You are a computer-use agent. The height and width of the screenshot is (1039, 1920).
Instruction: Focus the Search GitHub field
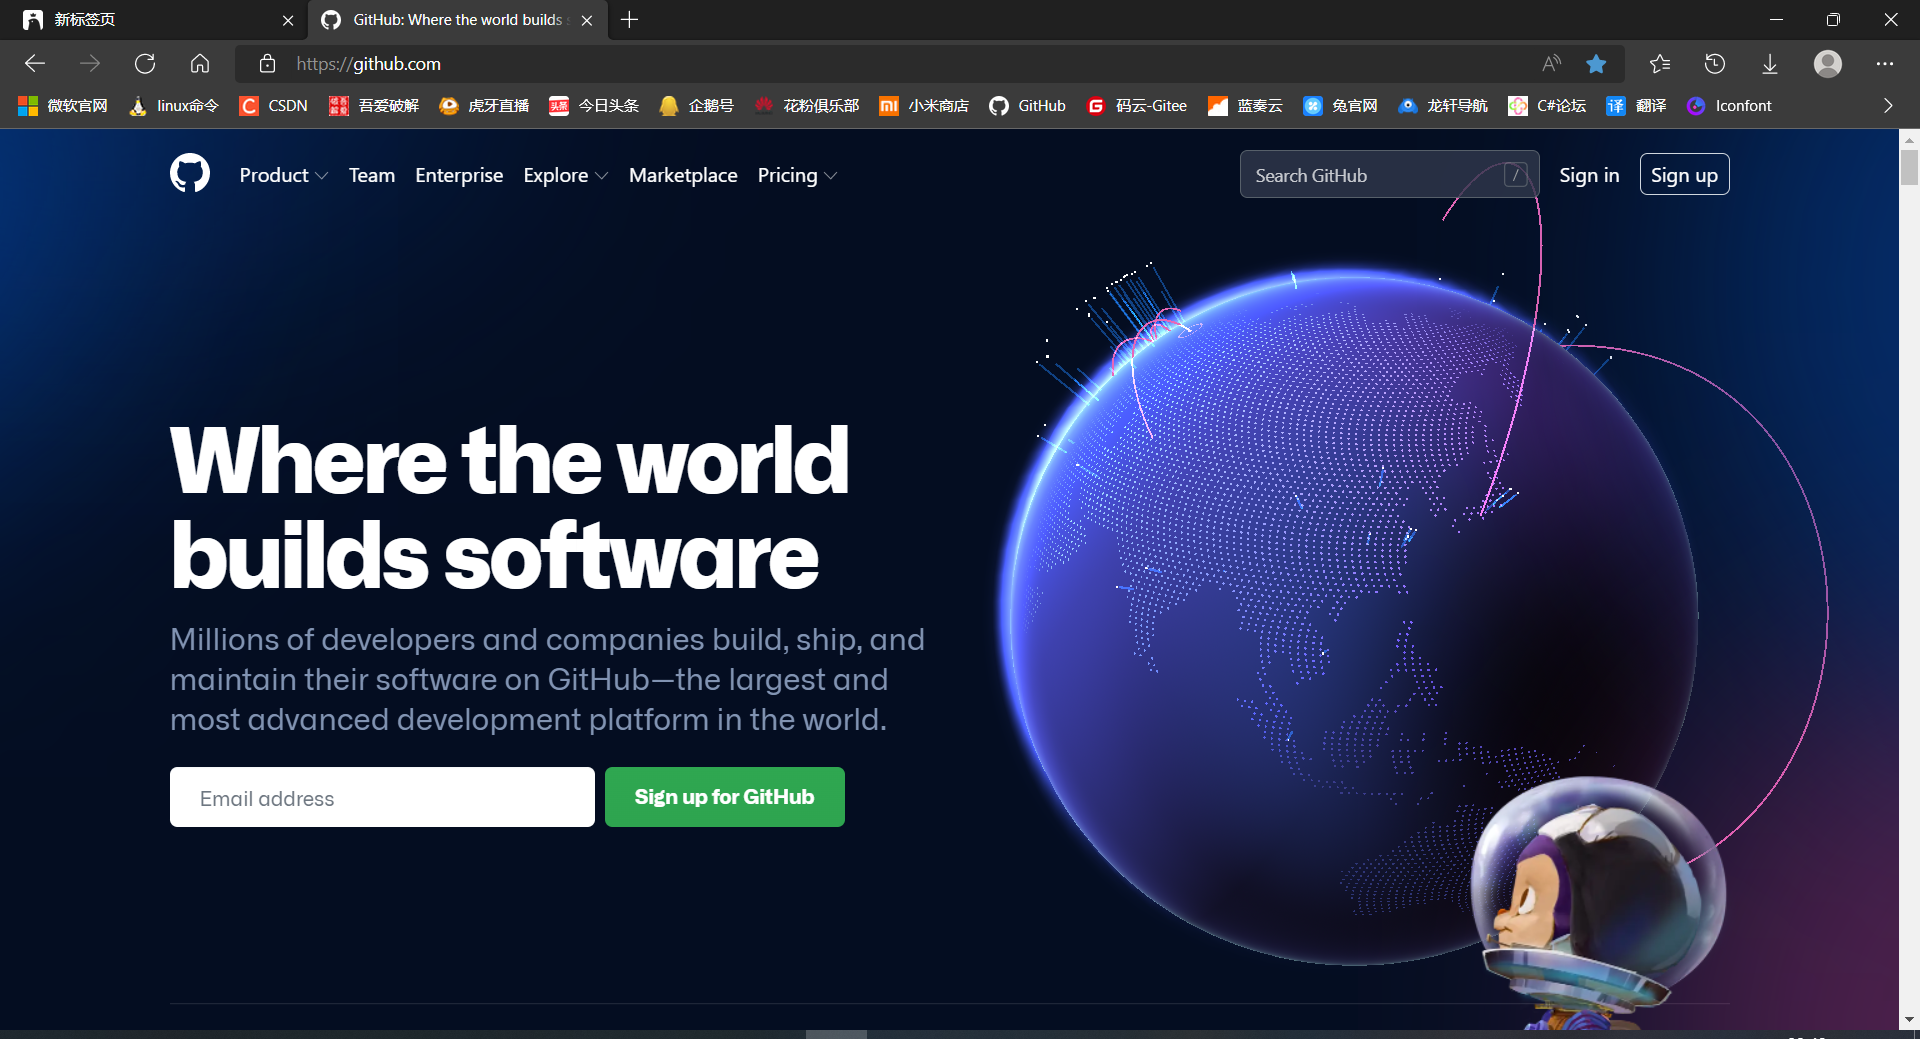pyautogui.click(x=1389, y=175)
